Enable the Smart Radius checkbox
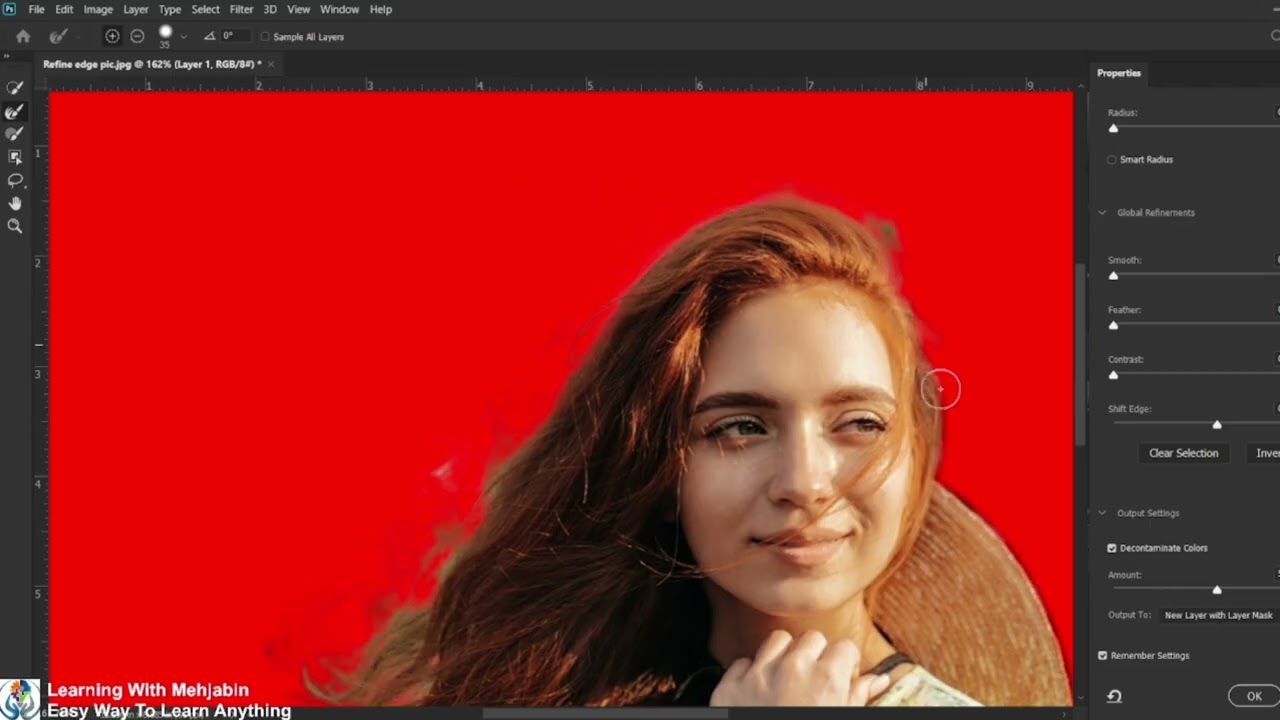The height and width of the screenshot is (720, 1280). coord(1112,160)
